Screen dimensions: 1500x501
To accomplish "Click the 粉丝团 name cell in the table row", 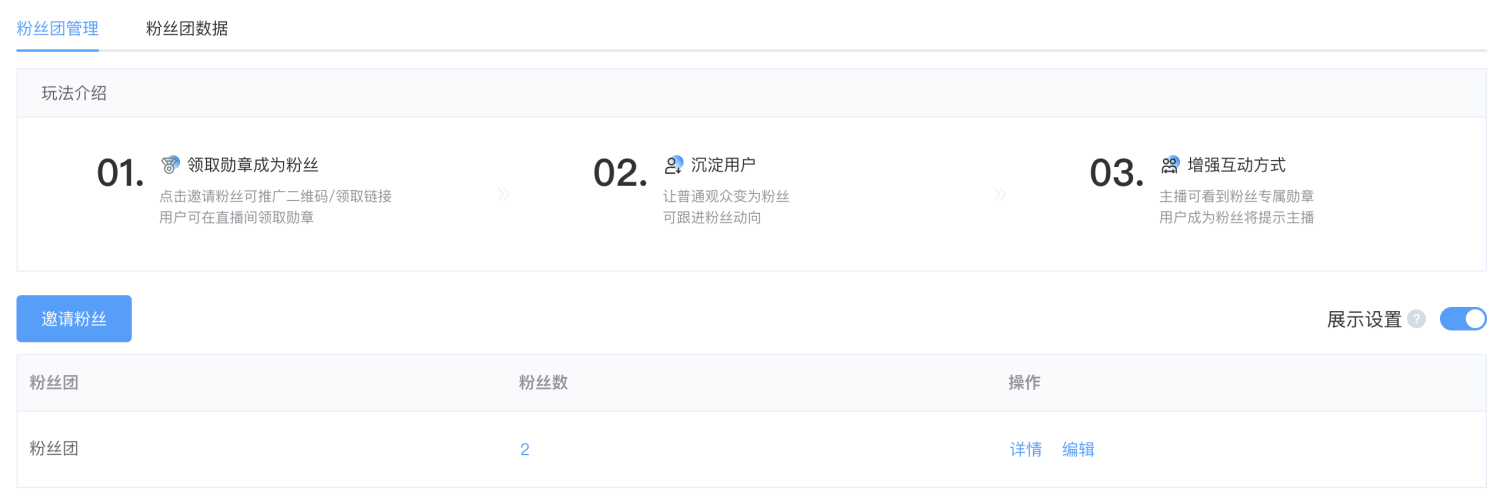I will click(x=54, y=449).
